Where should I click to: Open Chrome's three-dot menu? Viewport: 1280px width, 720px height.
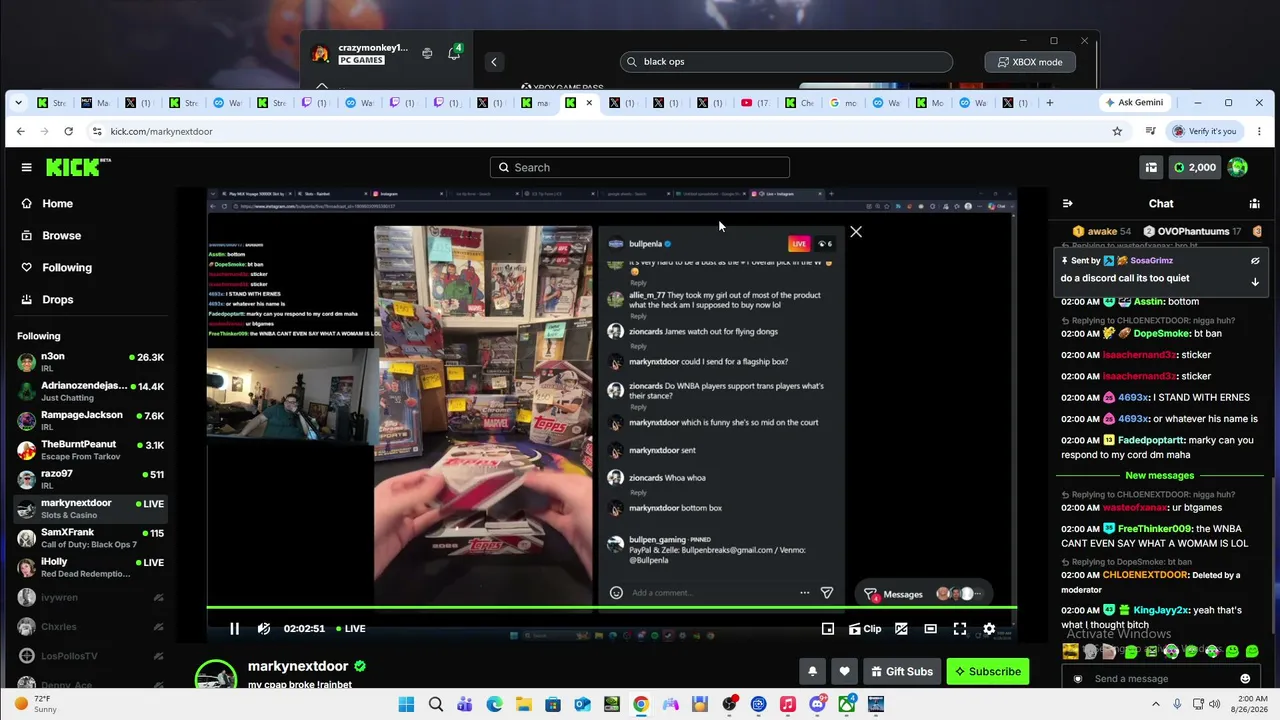coord(1259,131)
